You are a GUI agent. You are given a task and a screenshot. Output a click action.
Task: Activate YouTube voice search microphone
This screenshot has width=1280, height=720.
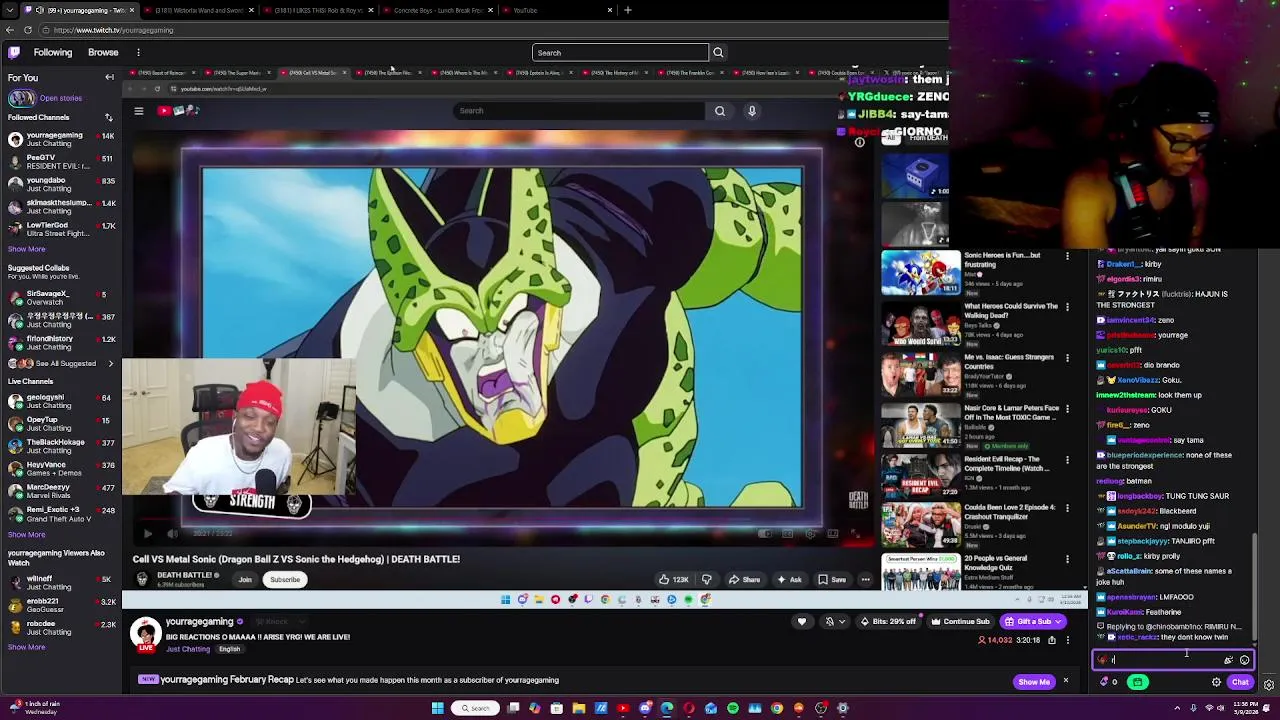coord(752,111)
